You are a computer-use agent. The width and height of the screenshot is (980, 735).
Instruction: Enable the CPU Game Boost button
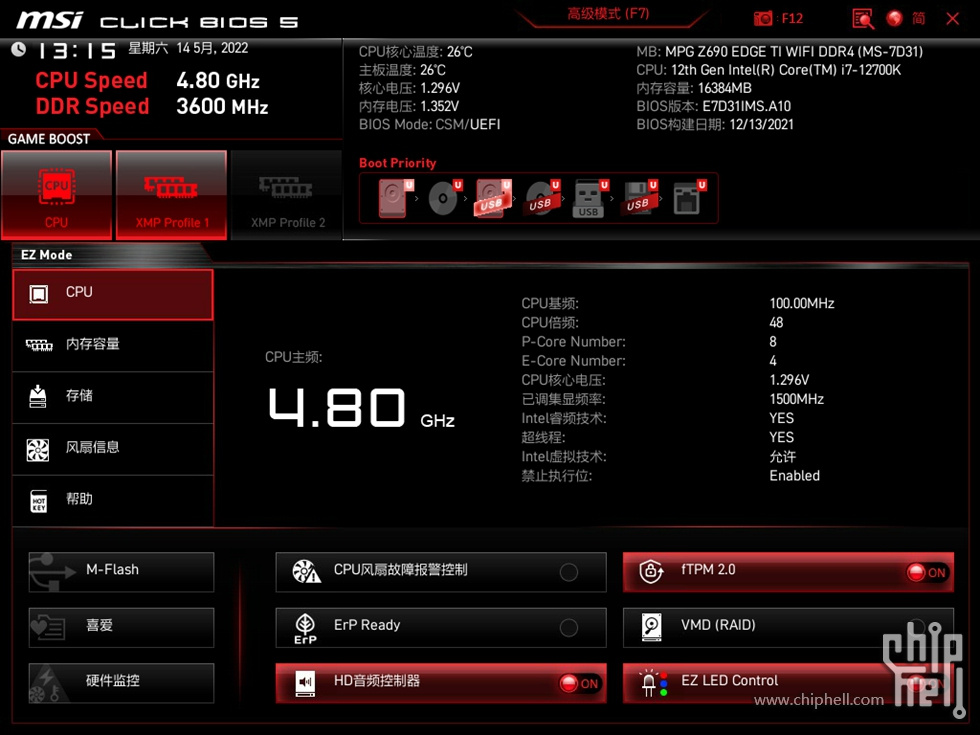click(x=56, y=195)
